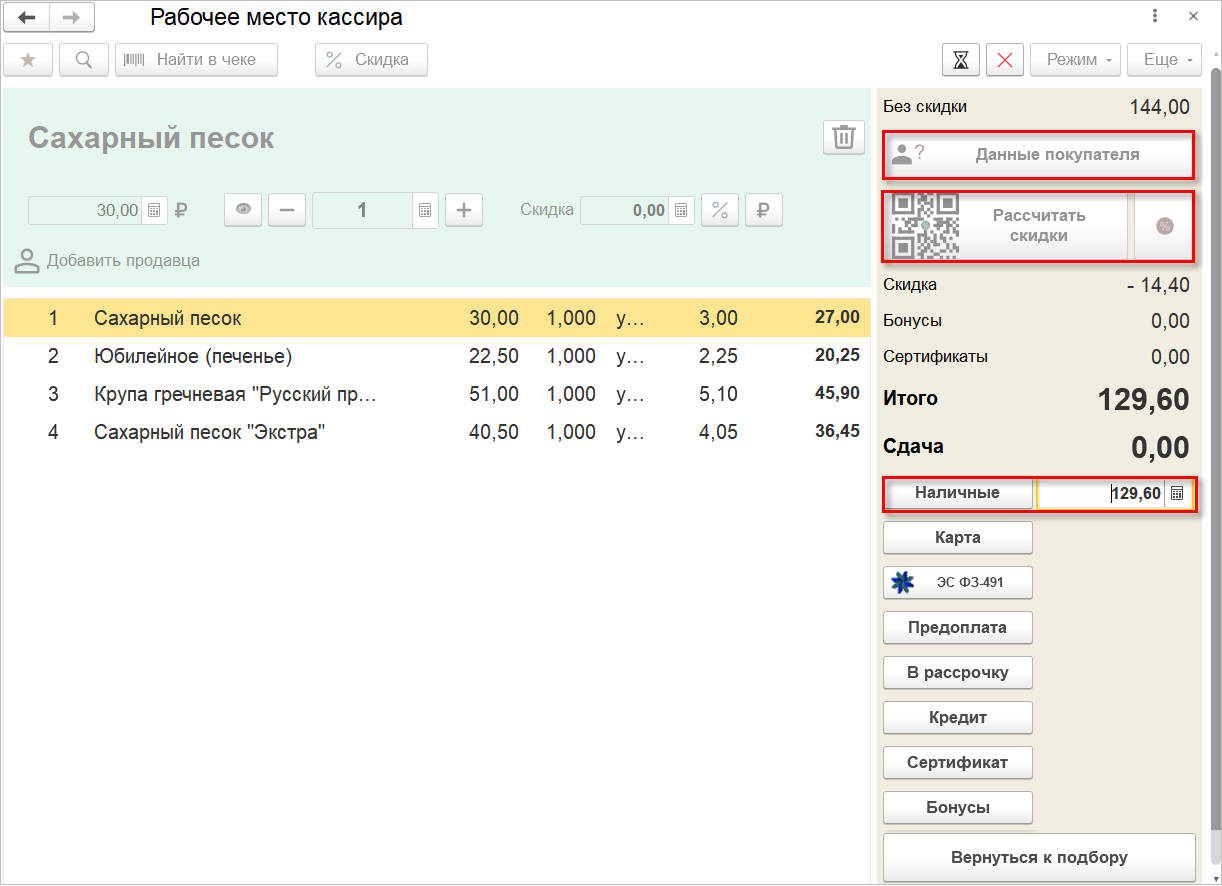This screenshot has width=1222, height=886.
Task: Open the three-dot window menu
Action: point(1155,16)
